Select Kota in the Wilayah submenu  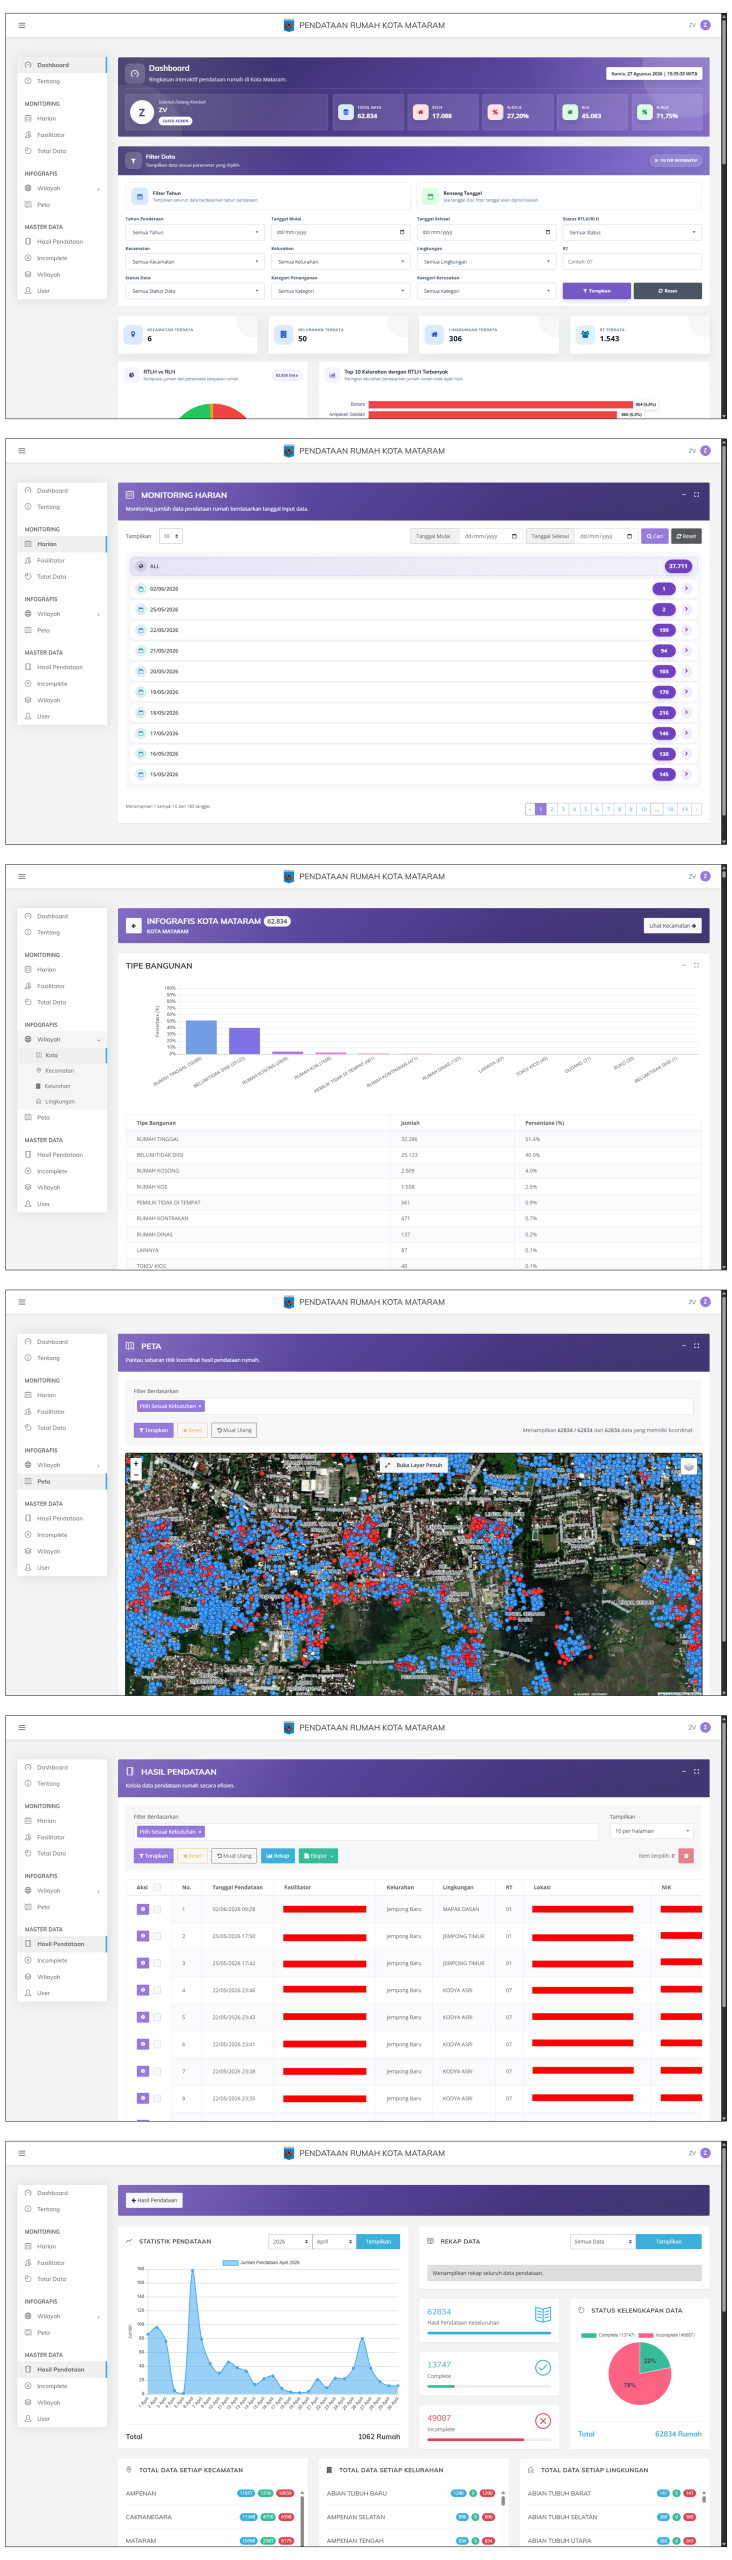click(x=52, y=1055)
